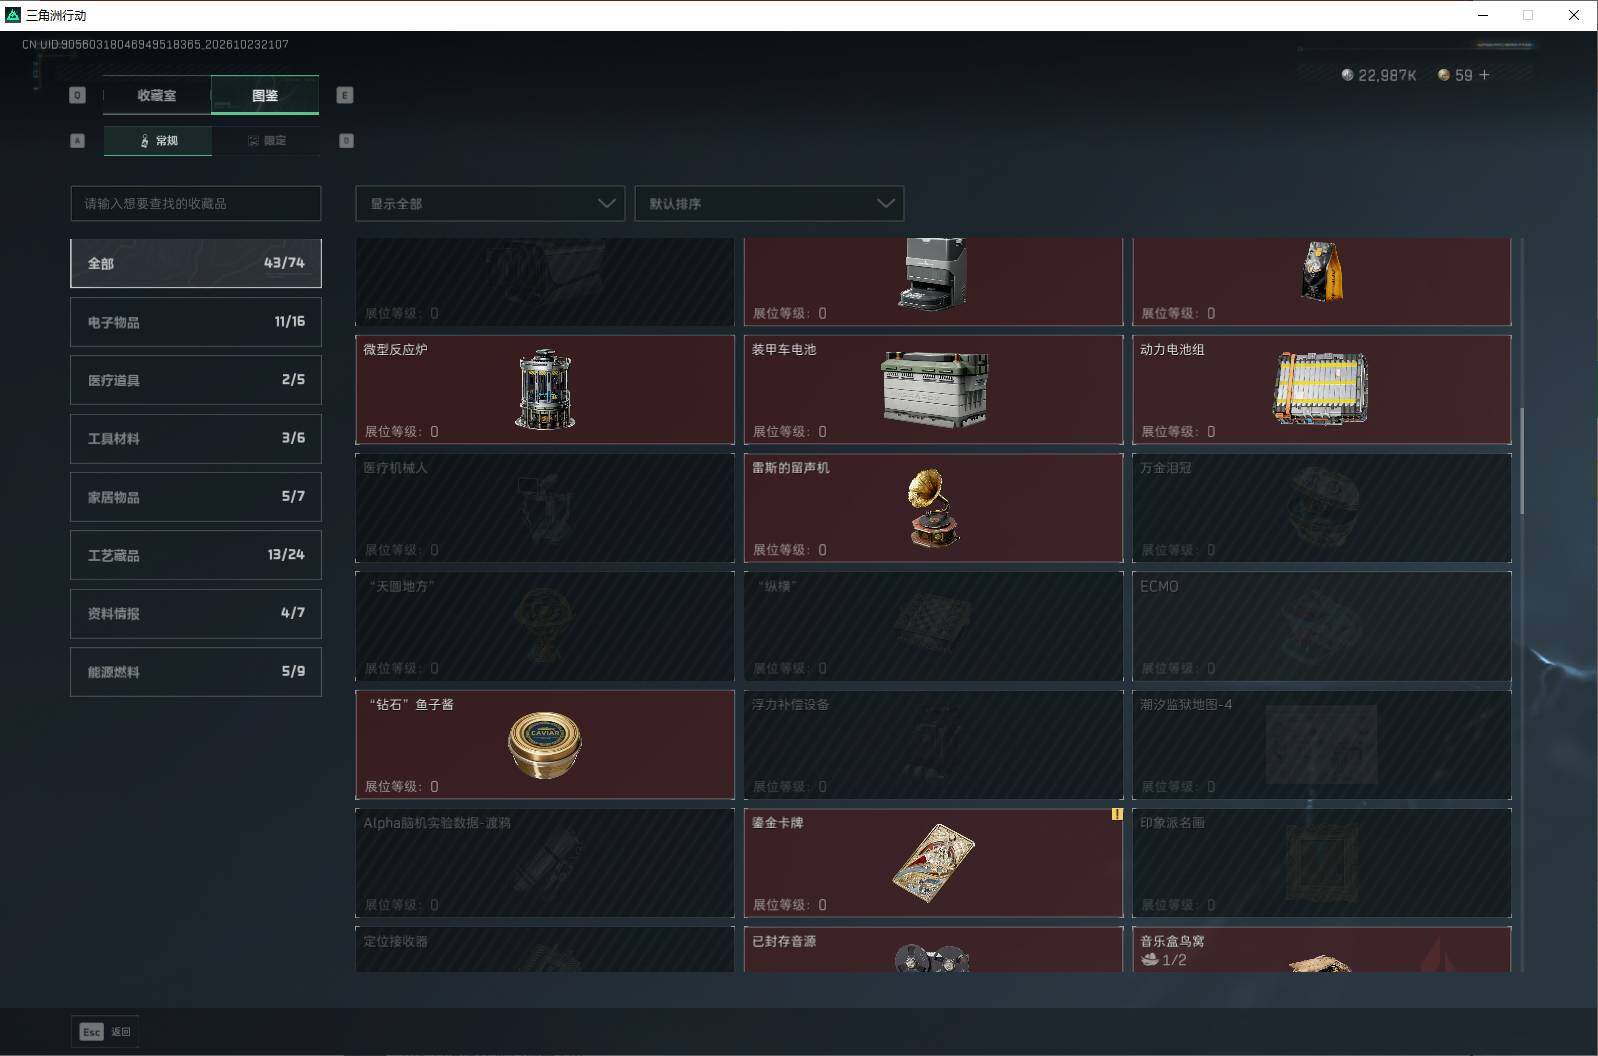Click the 已封存音源 sealed audio reels image
1598x1056 pixels.
(x=932, y=957)
